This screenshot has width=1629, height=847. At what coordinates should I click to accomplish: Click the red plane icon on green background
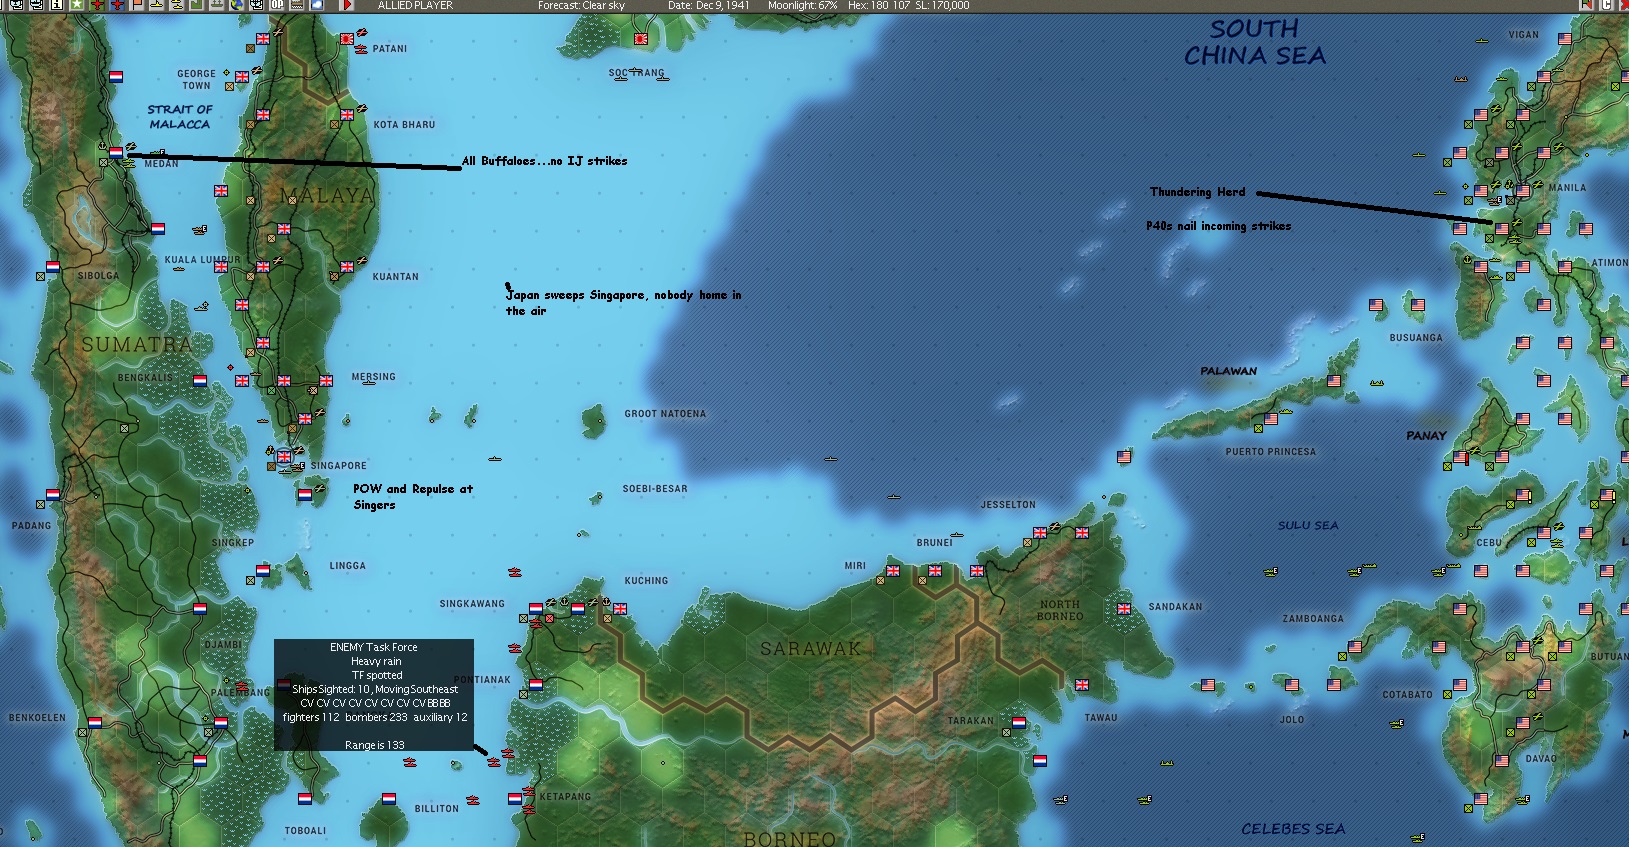[x=98, y=5]
